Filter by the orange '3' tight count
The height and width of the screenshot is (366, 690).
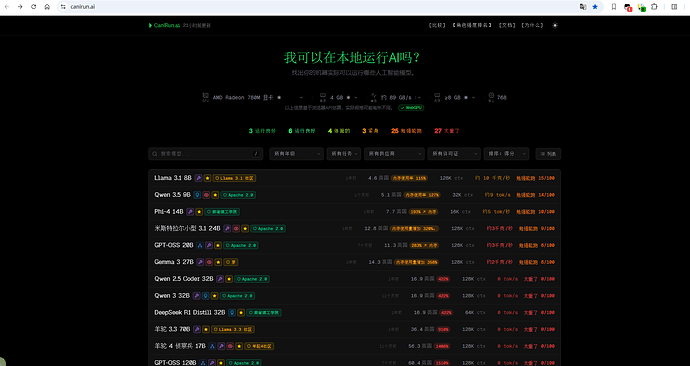click(371, 131)
